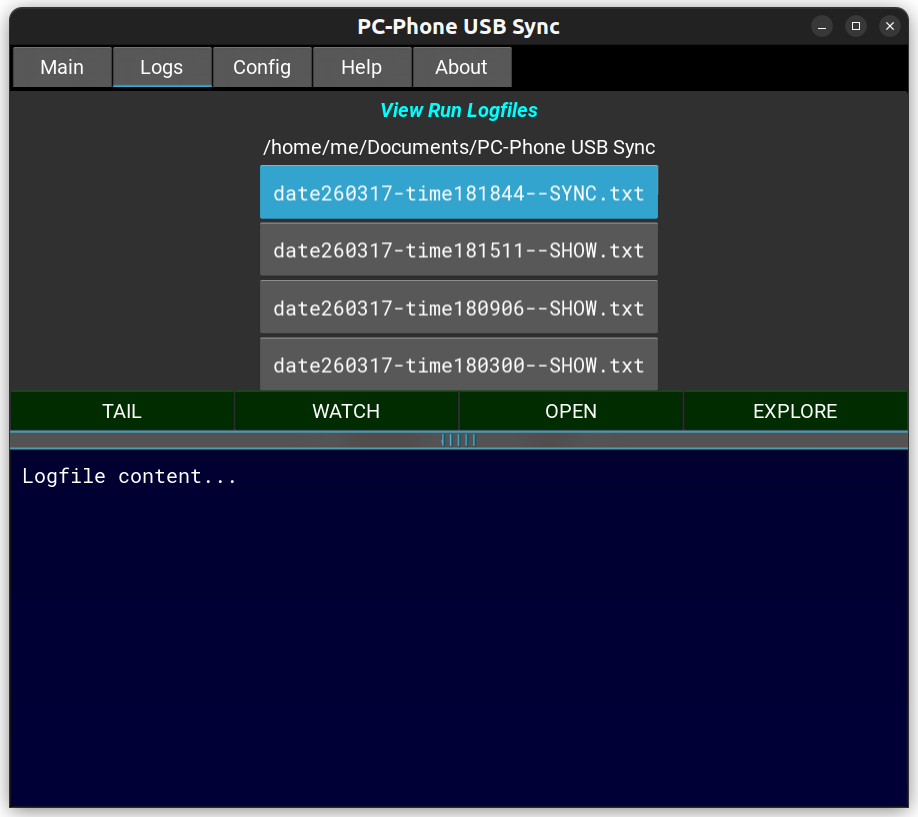Show the About tab
This screenshot has width=918, height=817.
click(x=462, y=67)
